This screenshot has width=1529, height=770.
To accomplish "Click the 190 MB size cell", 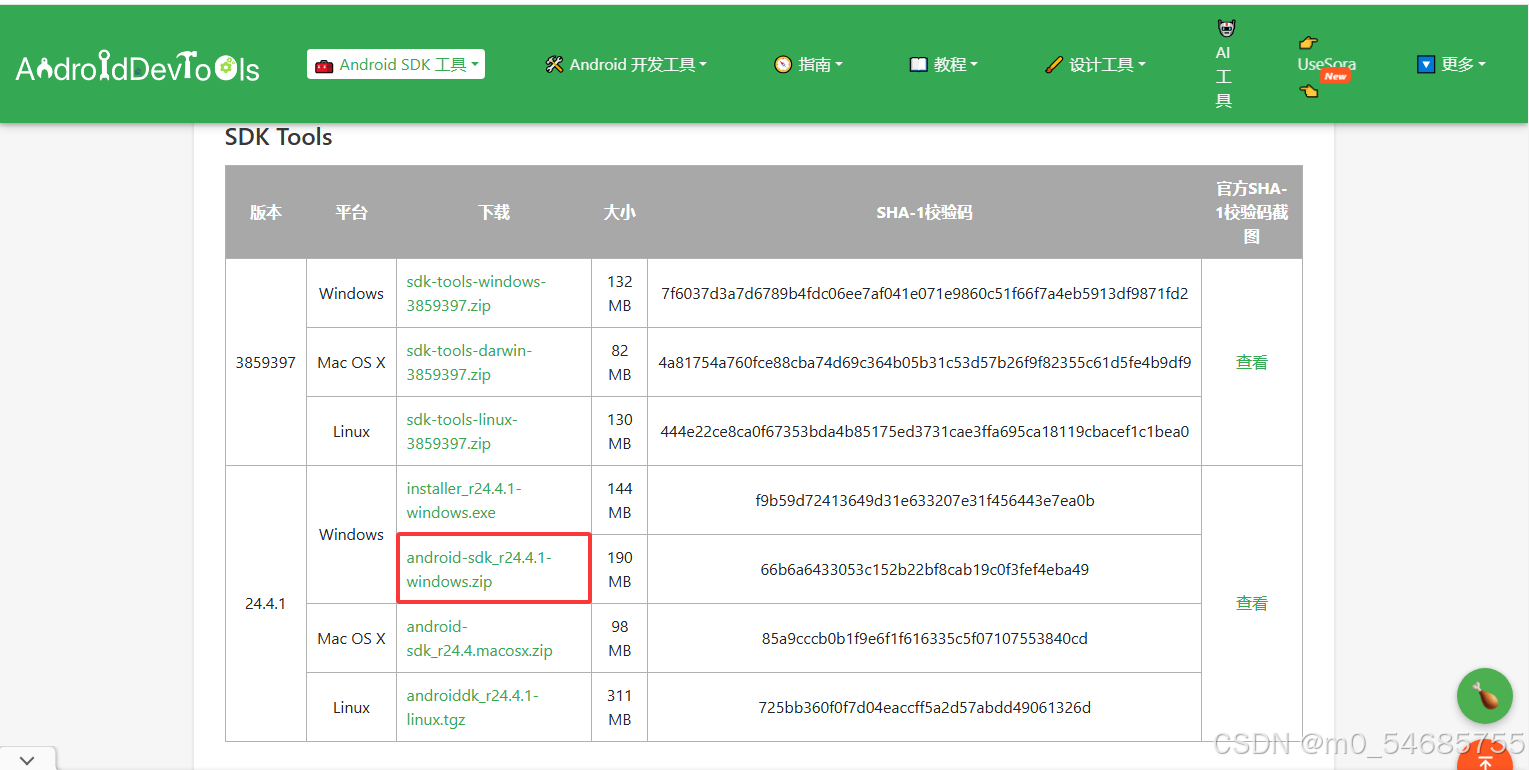I will pyautogui.click(x=620, y=569).
